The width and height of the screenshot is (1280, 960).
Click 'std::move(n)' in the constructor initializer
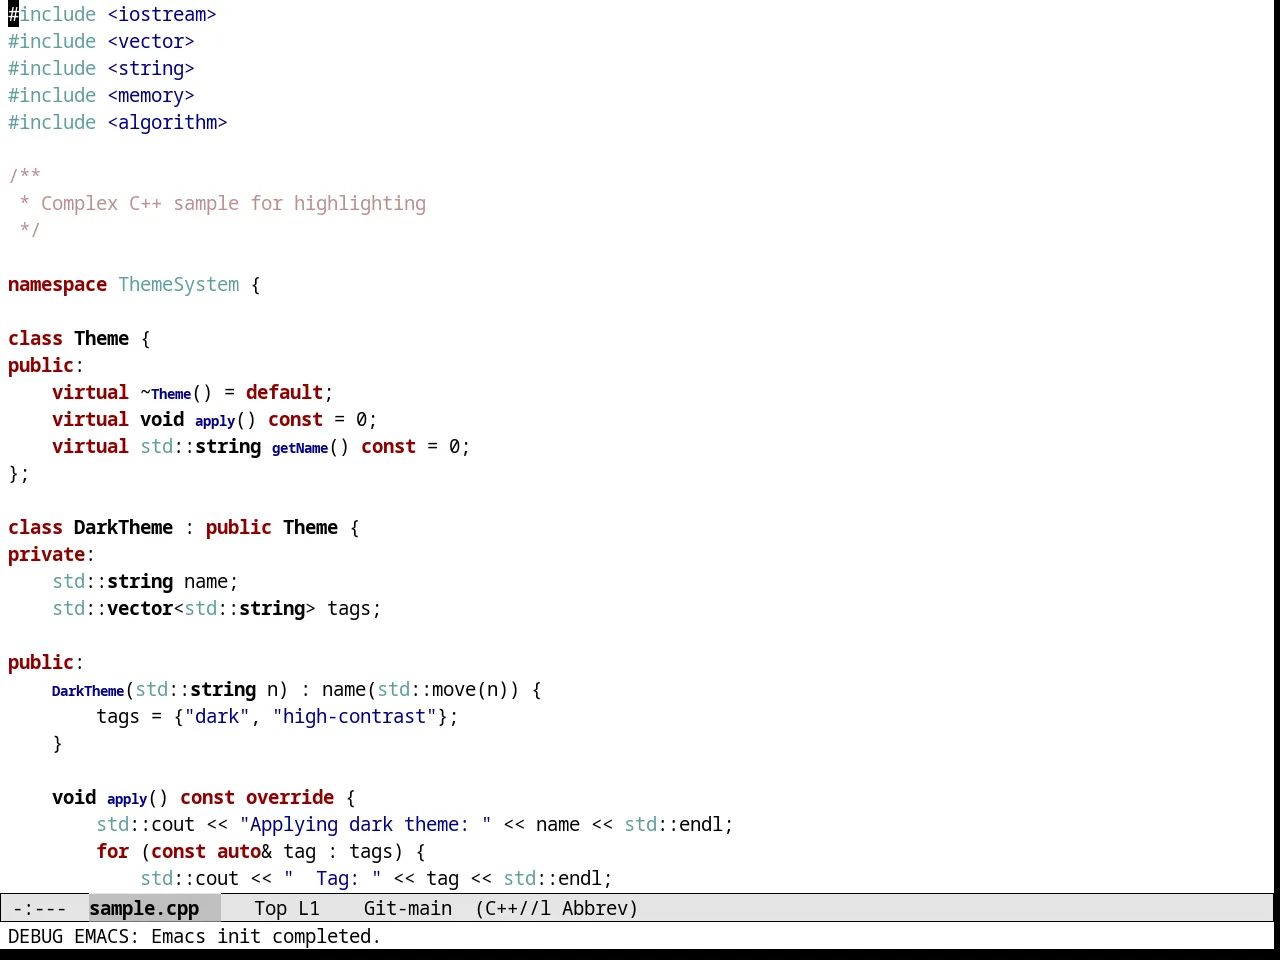(443, 689)
